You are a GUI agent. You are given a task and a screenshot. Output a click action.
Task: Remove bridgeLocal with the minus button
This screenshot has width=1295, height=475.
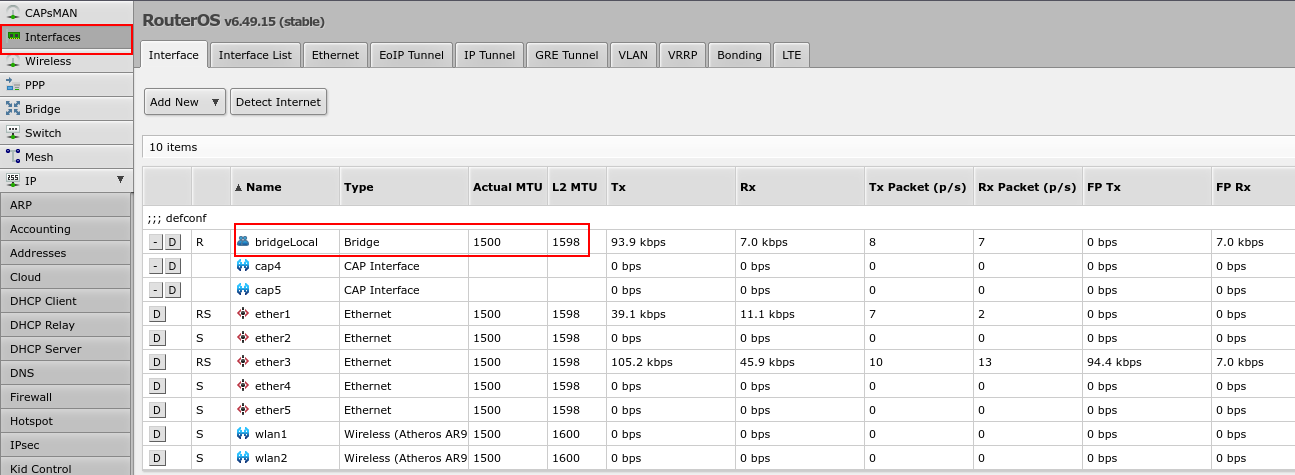(x=155, y=242)
